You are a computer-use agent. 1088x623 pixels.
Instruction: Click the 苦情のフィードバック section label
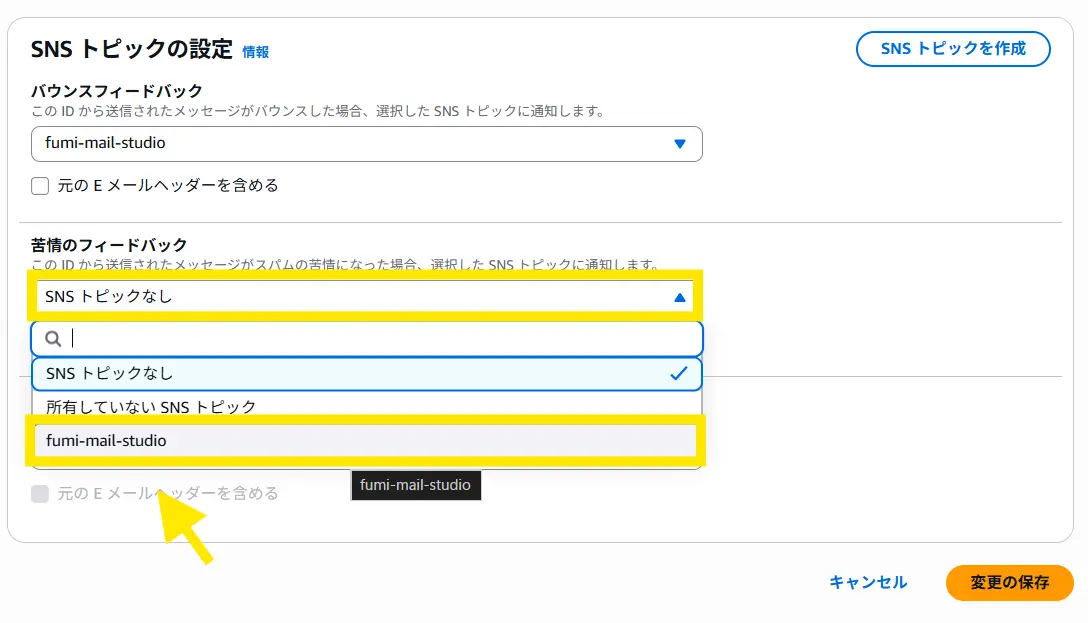click(109, 245)
